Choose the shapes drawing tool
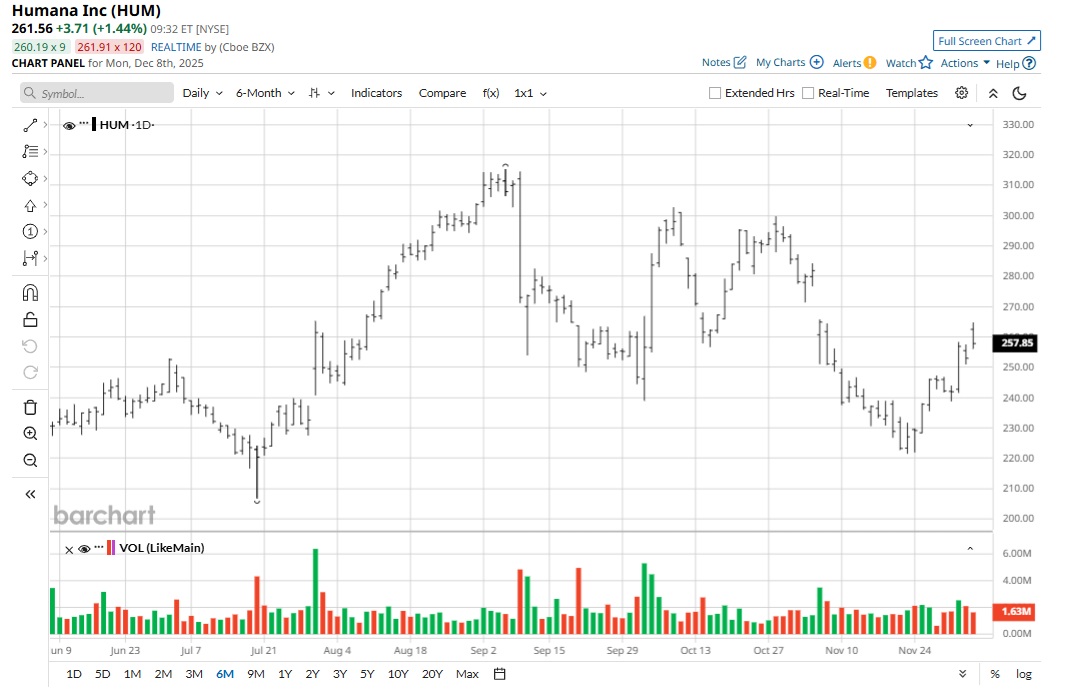This screenshot has width=1088, height=699. (30, 178)
